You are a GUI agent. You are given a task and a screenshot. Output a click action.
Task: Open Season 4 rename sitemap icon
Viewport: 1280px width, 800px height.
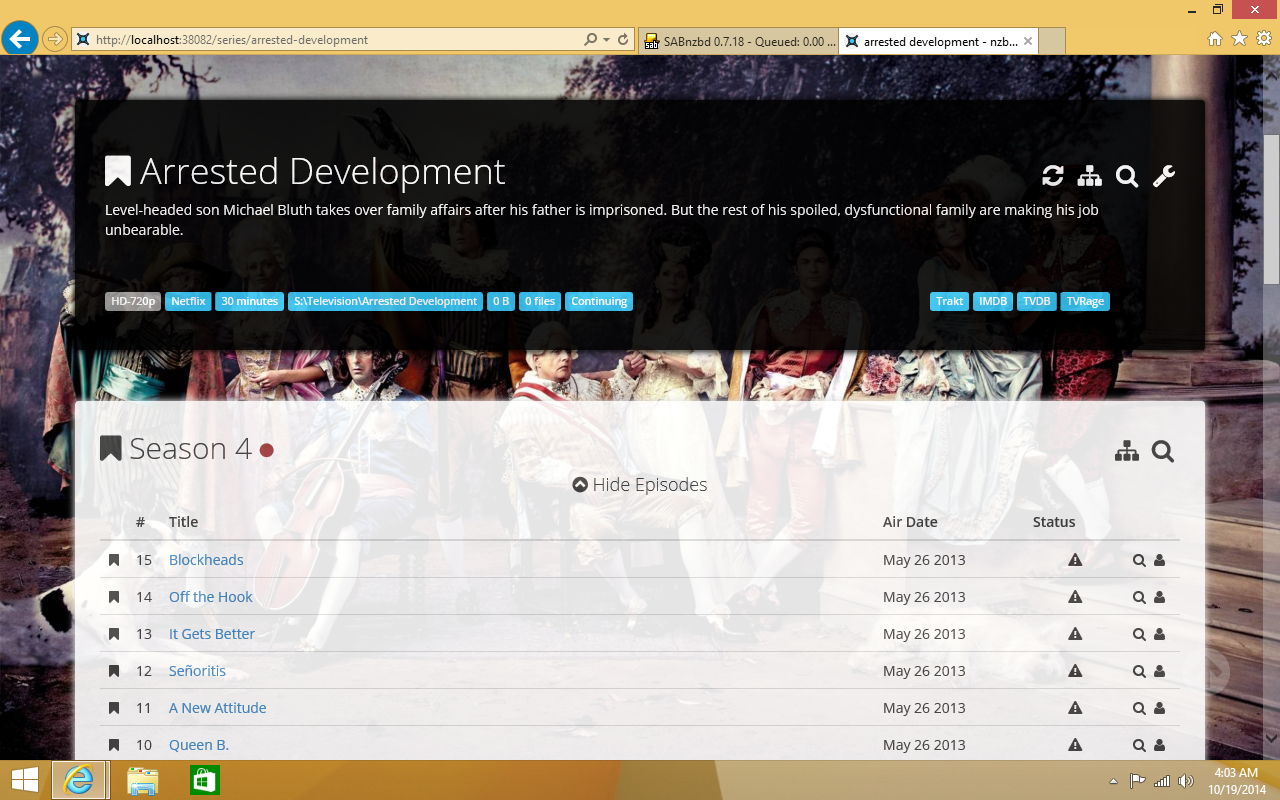pos(1127,452)
